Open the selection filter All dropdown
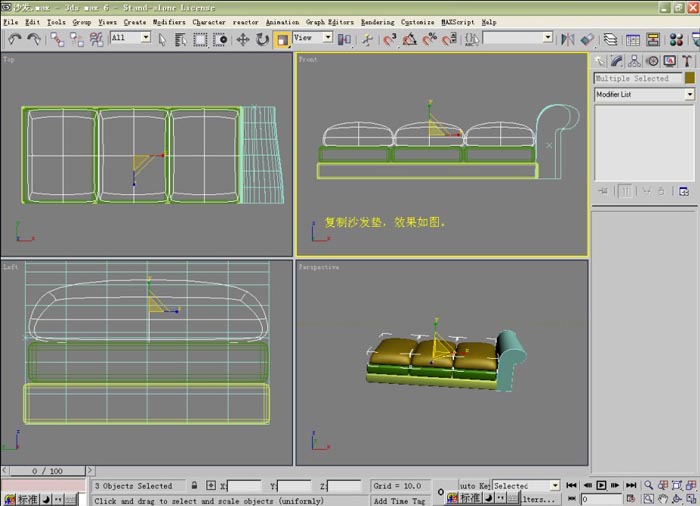 pyautogui.click(x=146, y=38)
